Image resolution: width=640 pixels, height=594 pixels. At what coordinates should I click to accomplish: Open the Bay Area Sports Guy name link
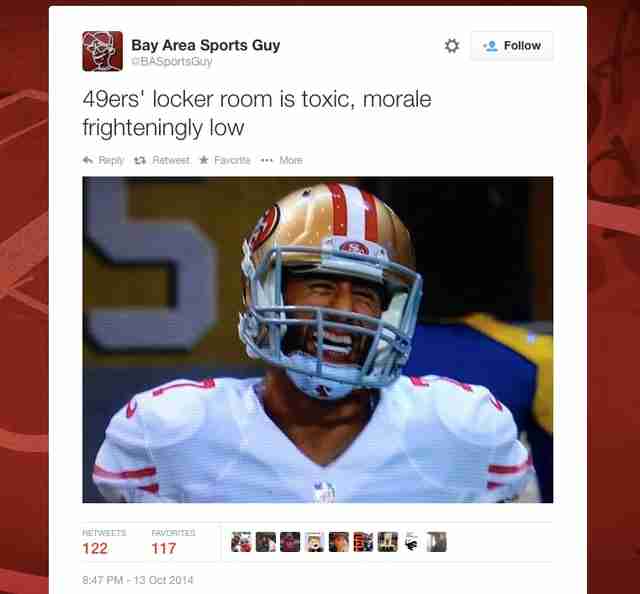tap(206, 45)
